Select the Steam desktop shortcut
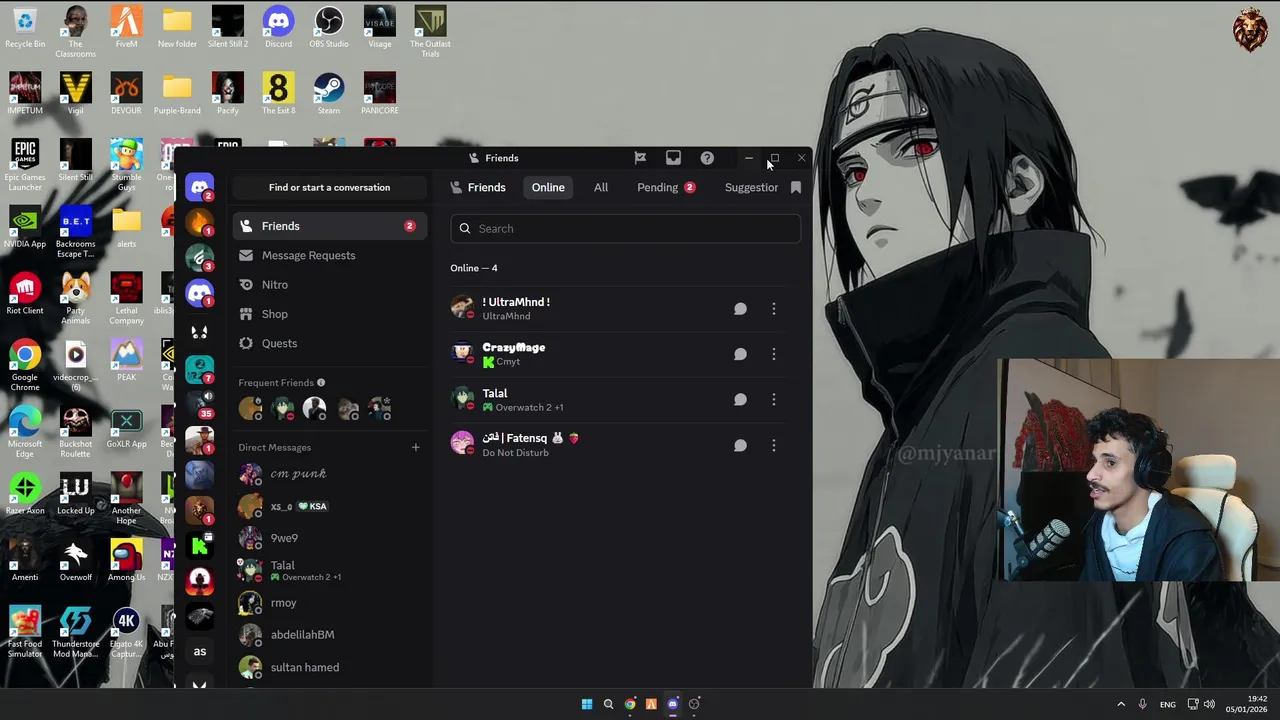The height and width of the screenshot is (720, 1280). [329, 94]
